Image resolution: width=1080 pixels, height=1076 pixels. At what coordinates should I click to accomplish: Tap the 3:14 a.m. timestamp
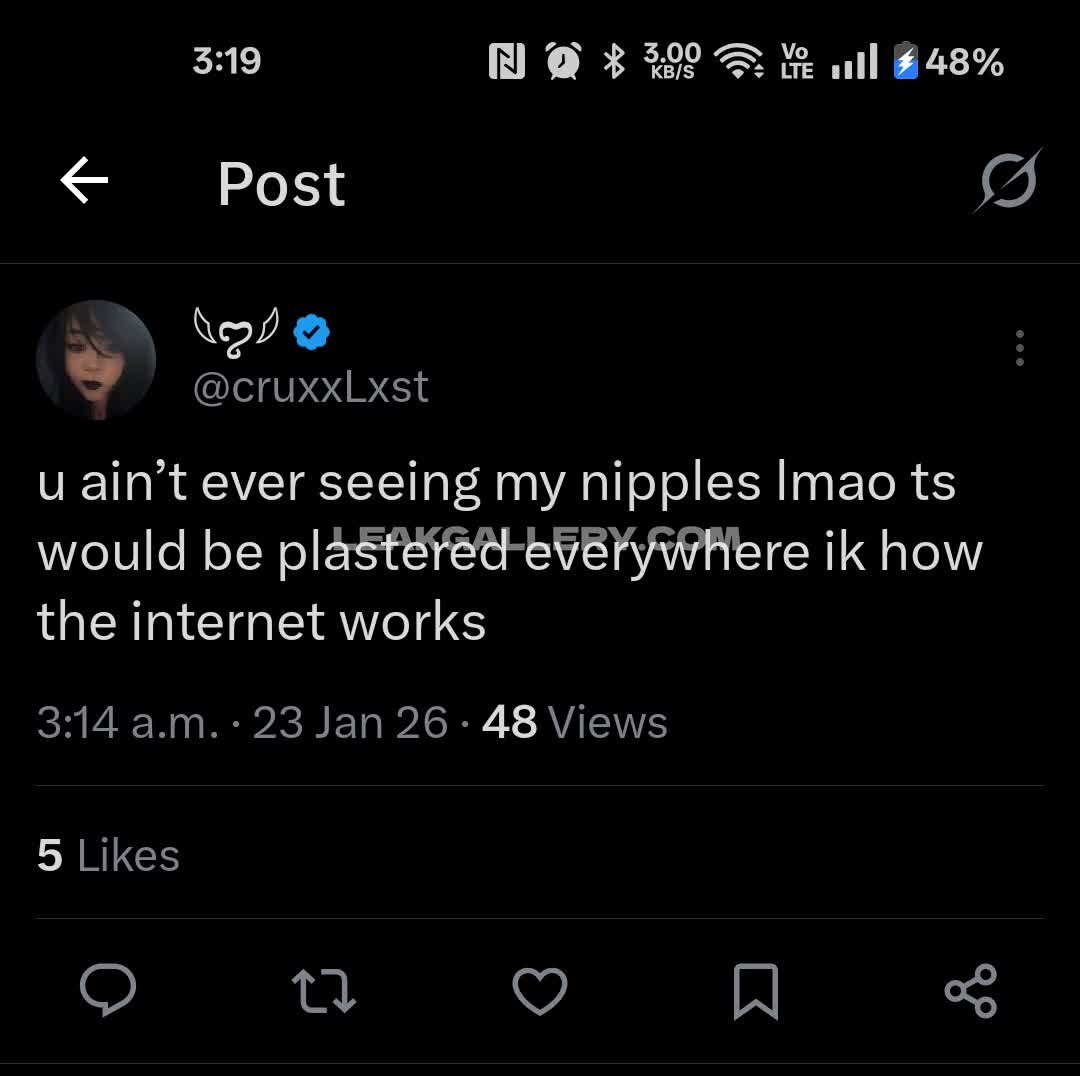[127, 722]
